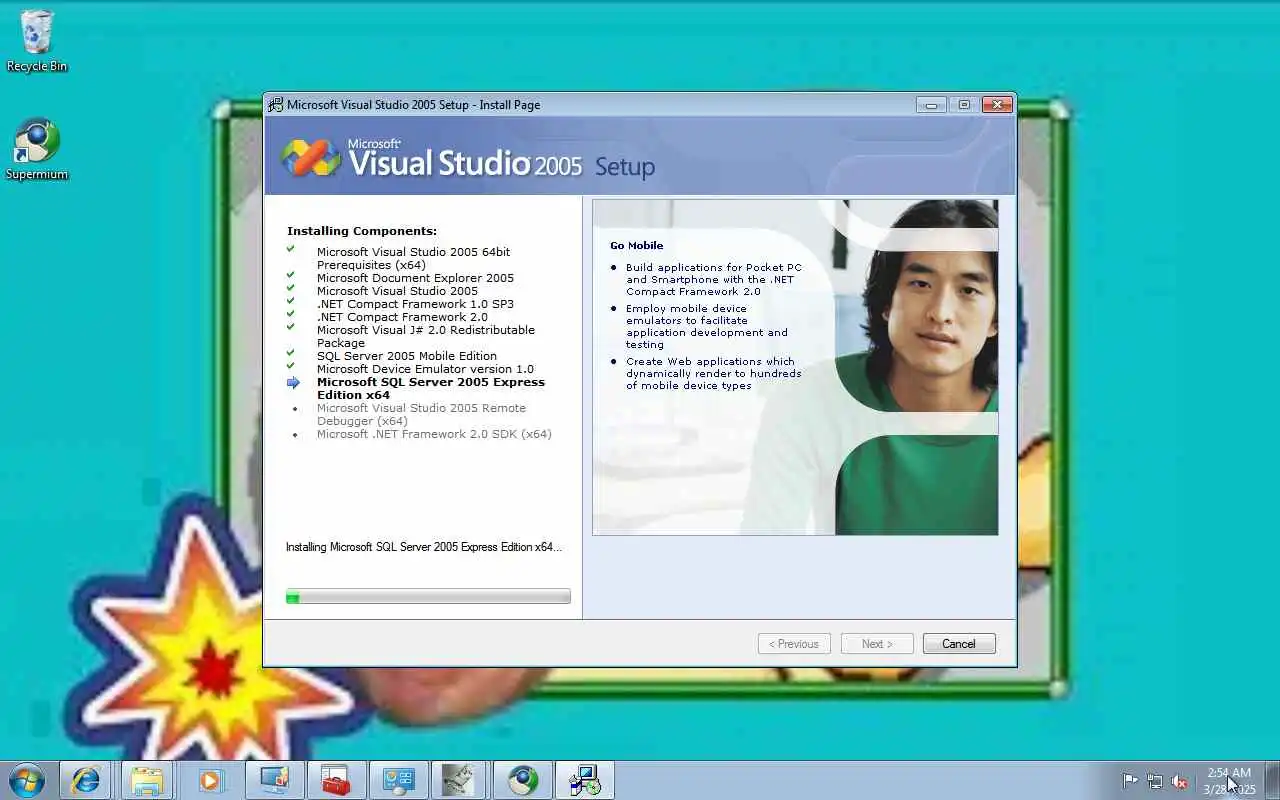Open Windows Media Player taskbar icon
Viewport: 1280px width, 800px height.
tap(210, 780)
